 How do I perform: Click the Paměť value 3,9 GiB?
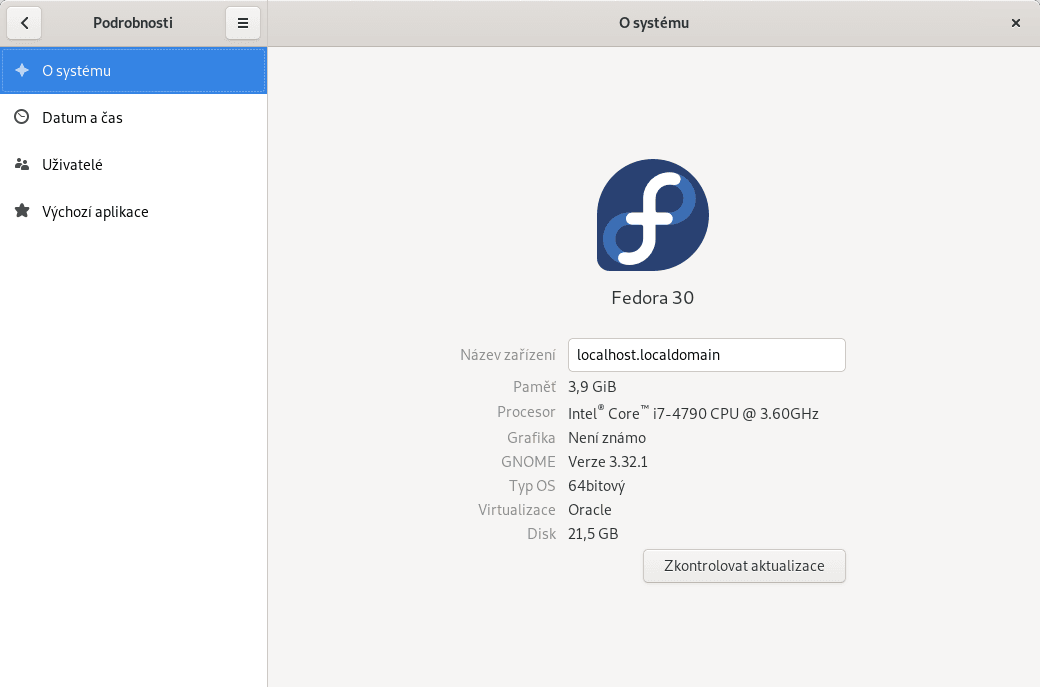591,386
